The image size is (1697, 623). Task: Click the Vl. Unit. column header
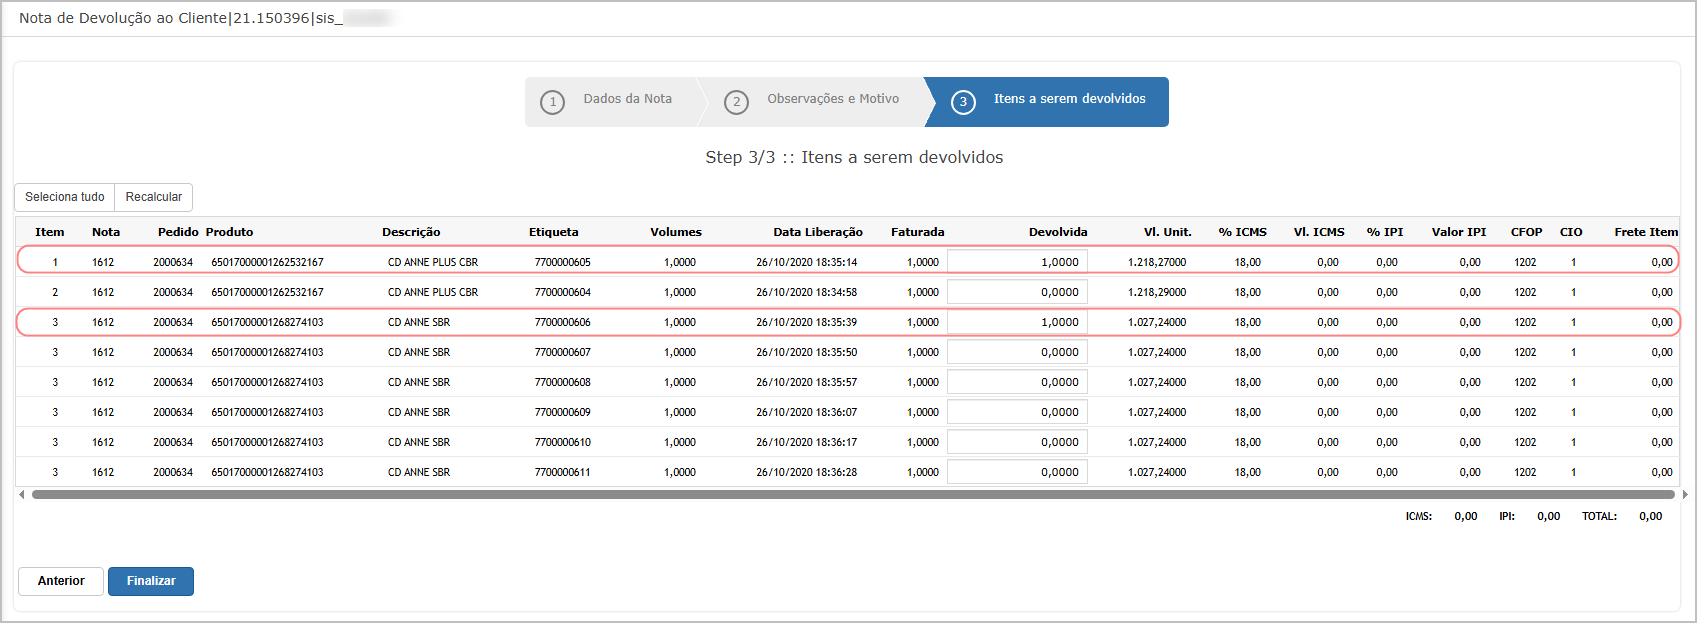(x=1168, y=232)
